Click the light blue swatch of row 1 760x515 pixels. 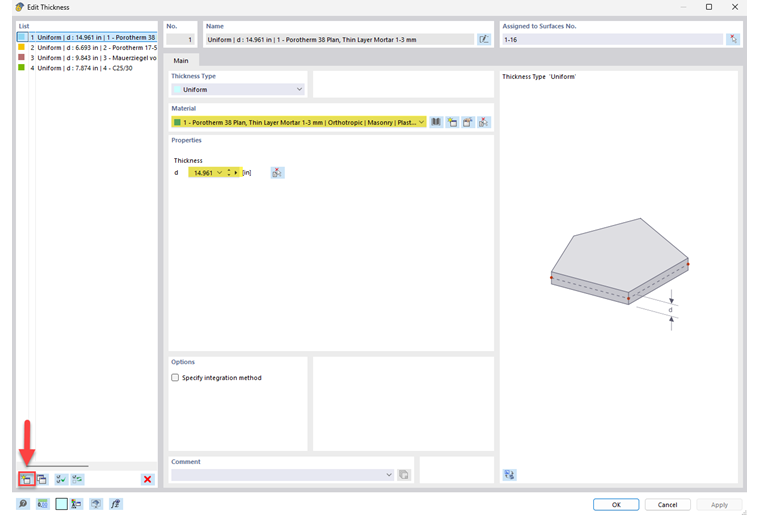(x=22, y=37)
